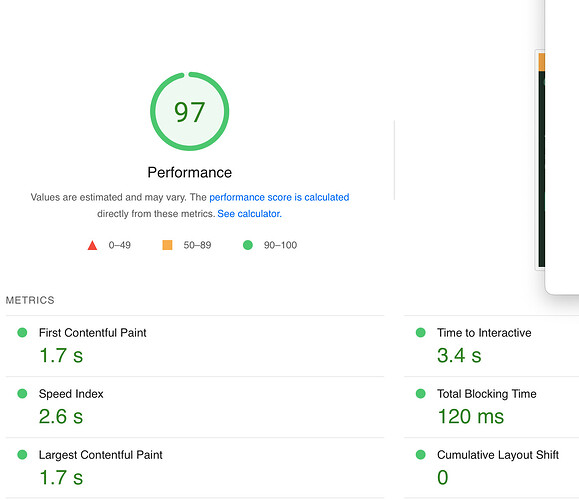Click green dot beside Total Blocking Time
The width and height of the screenshot is (579, 500).
click(x=421, y=393)
